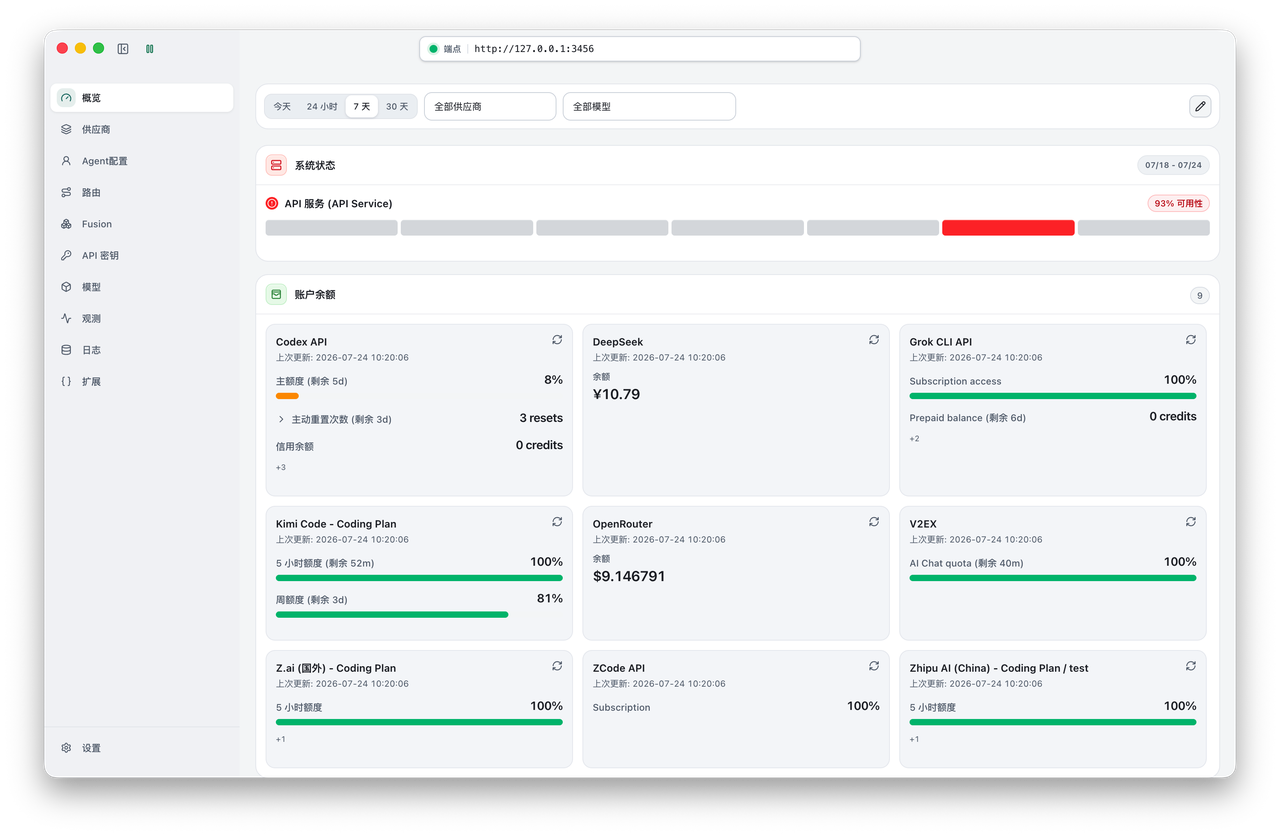The width and height of the screenshot is (1280, 836).
Task: Open the 全部模型 model dropdown
Action: [x=649, y=106]
